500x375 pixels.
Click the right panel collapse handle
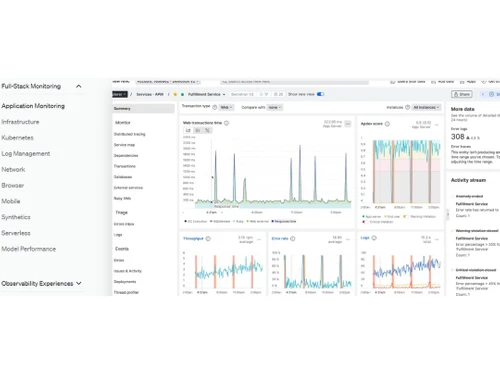click(448, 214)
